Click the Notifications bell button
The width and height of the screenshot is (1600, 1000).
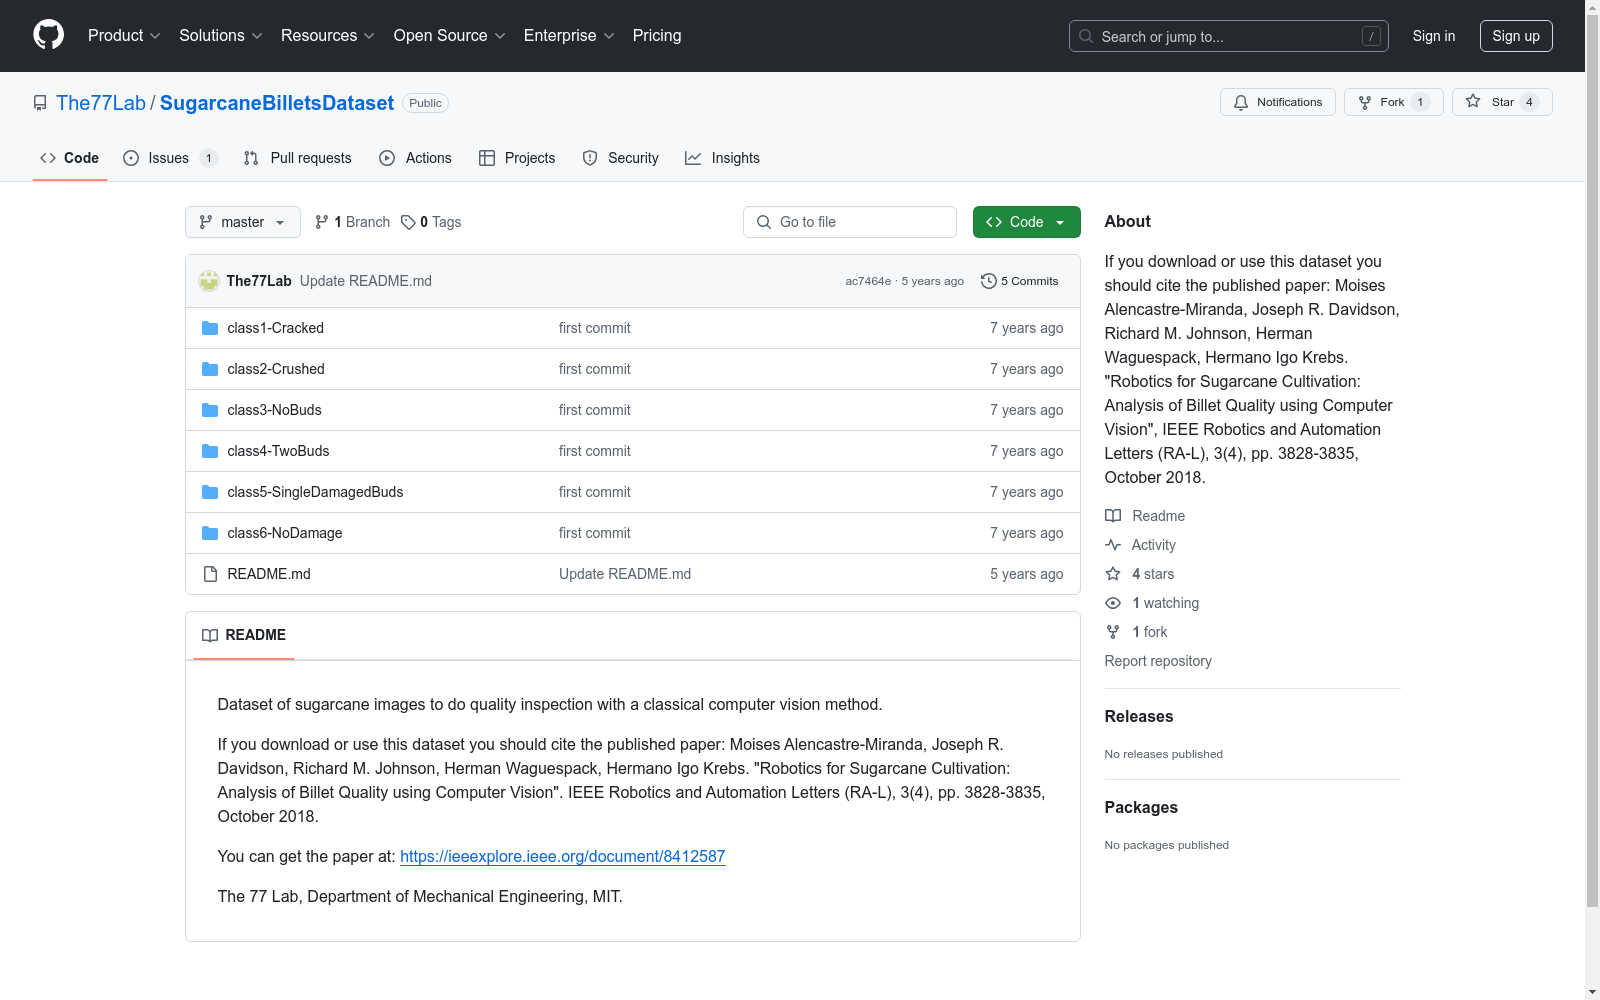pyautogui.click(x=1277, y=102)
